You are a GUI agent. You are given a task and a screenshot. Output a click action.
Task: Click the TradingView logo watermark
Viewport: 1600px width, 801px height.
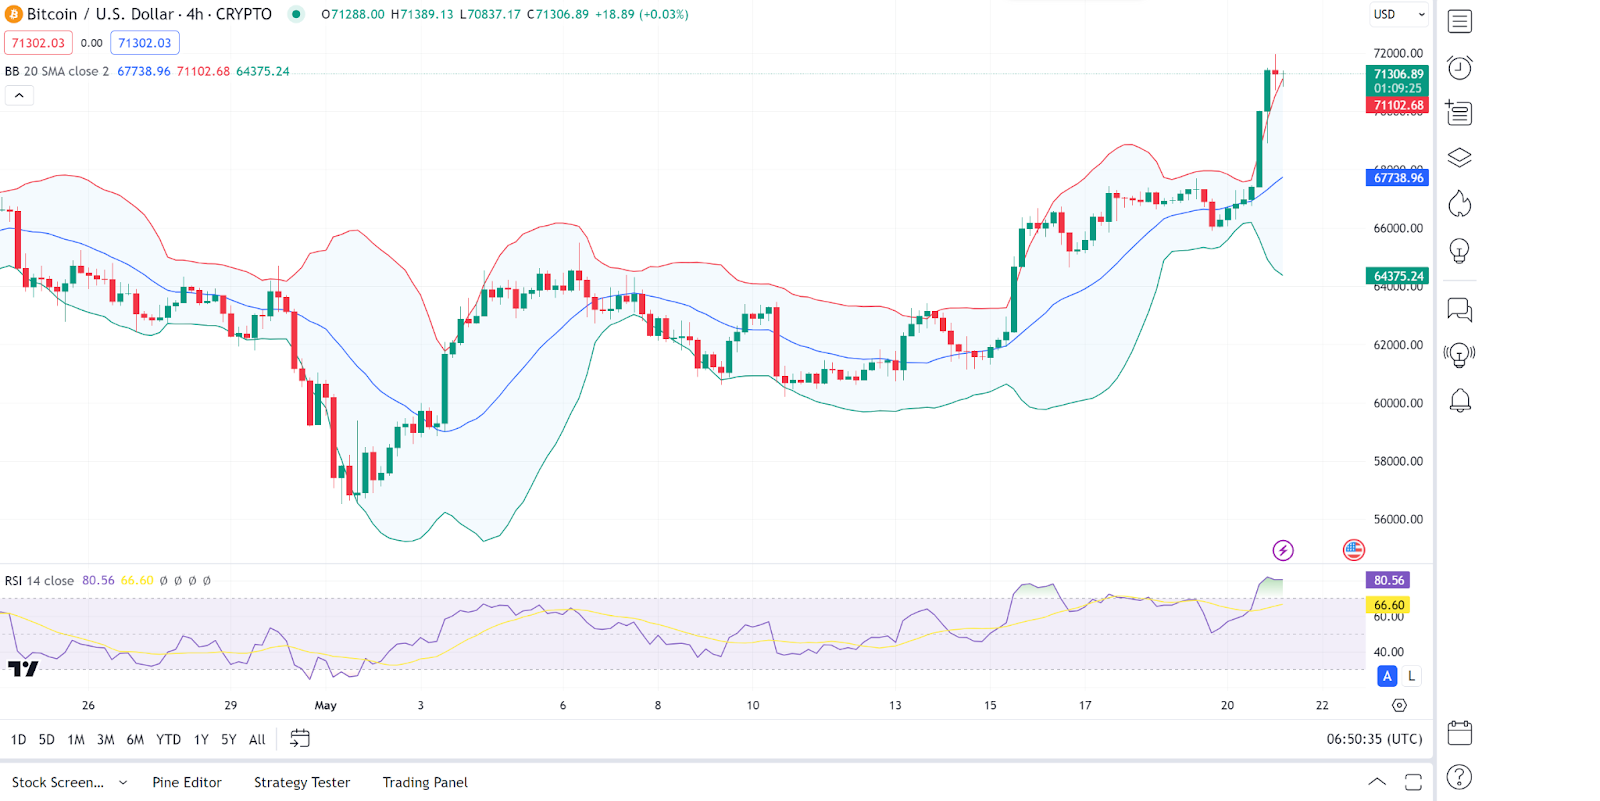point(23,669)
